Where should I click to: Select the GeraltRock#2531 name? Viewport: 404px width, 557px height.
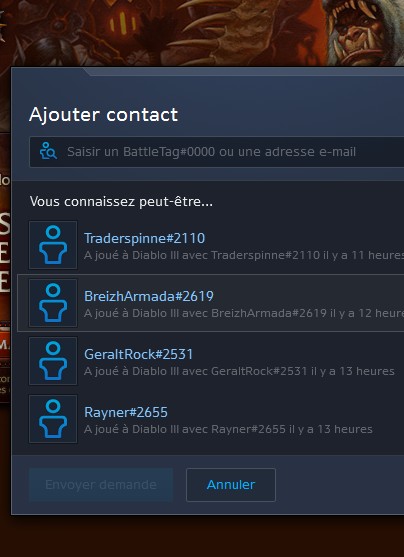[x=139, y=354]
